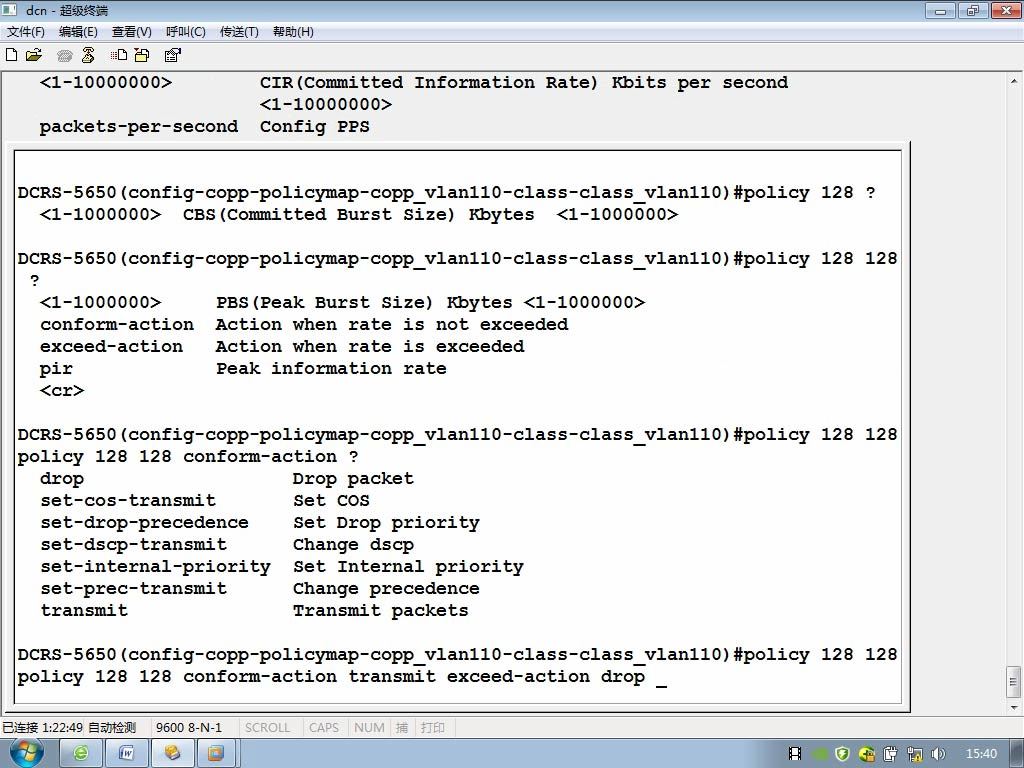Screen dimensions: 1024x768
Task: Click the 'CBS(Committed Burst Size)' text
Action: click(318, 214)
